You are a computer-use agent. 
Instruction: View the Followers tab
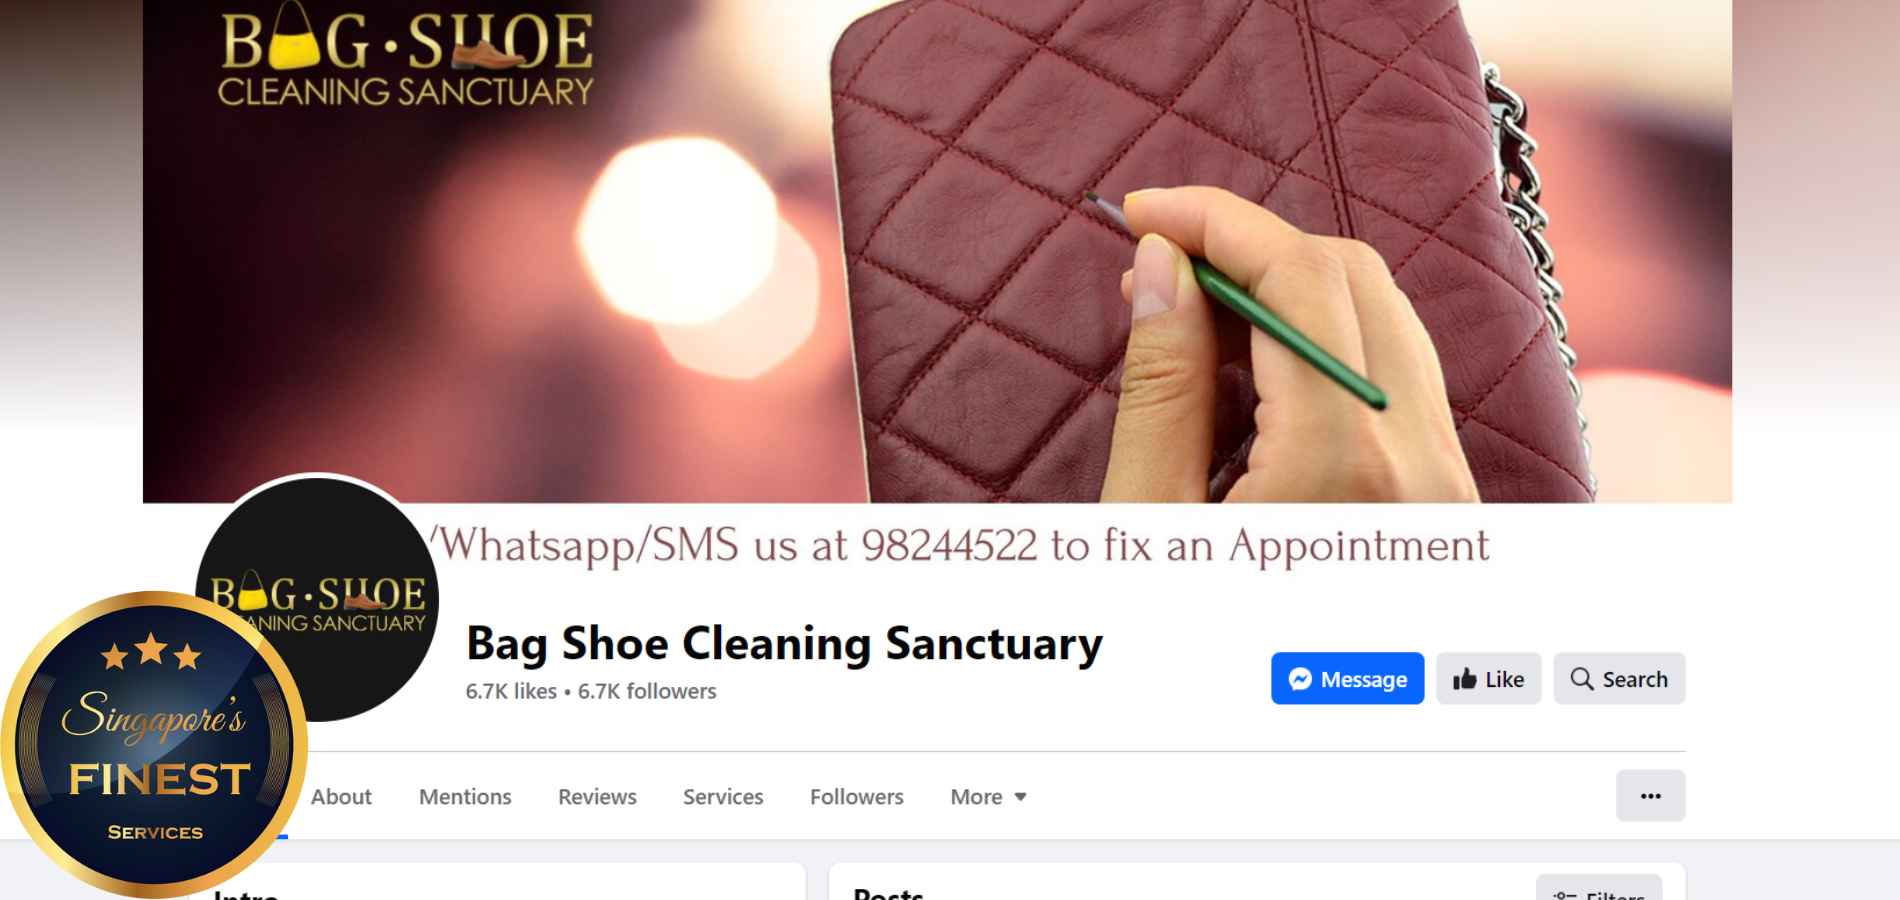(857, 797)
